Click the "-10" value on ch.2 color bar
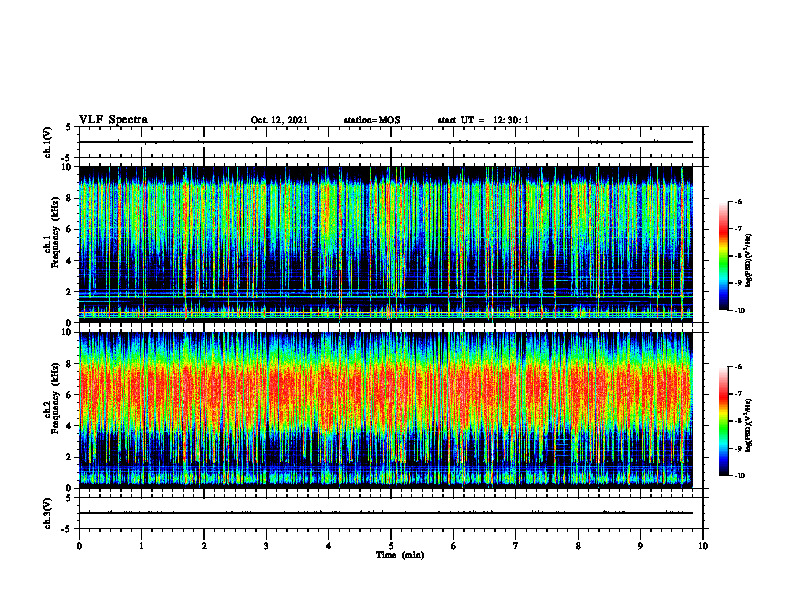 [x=739, y=475]
